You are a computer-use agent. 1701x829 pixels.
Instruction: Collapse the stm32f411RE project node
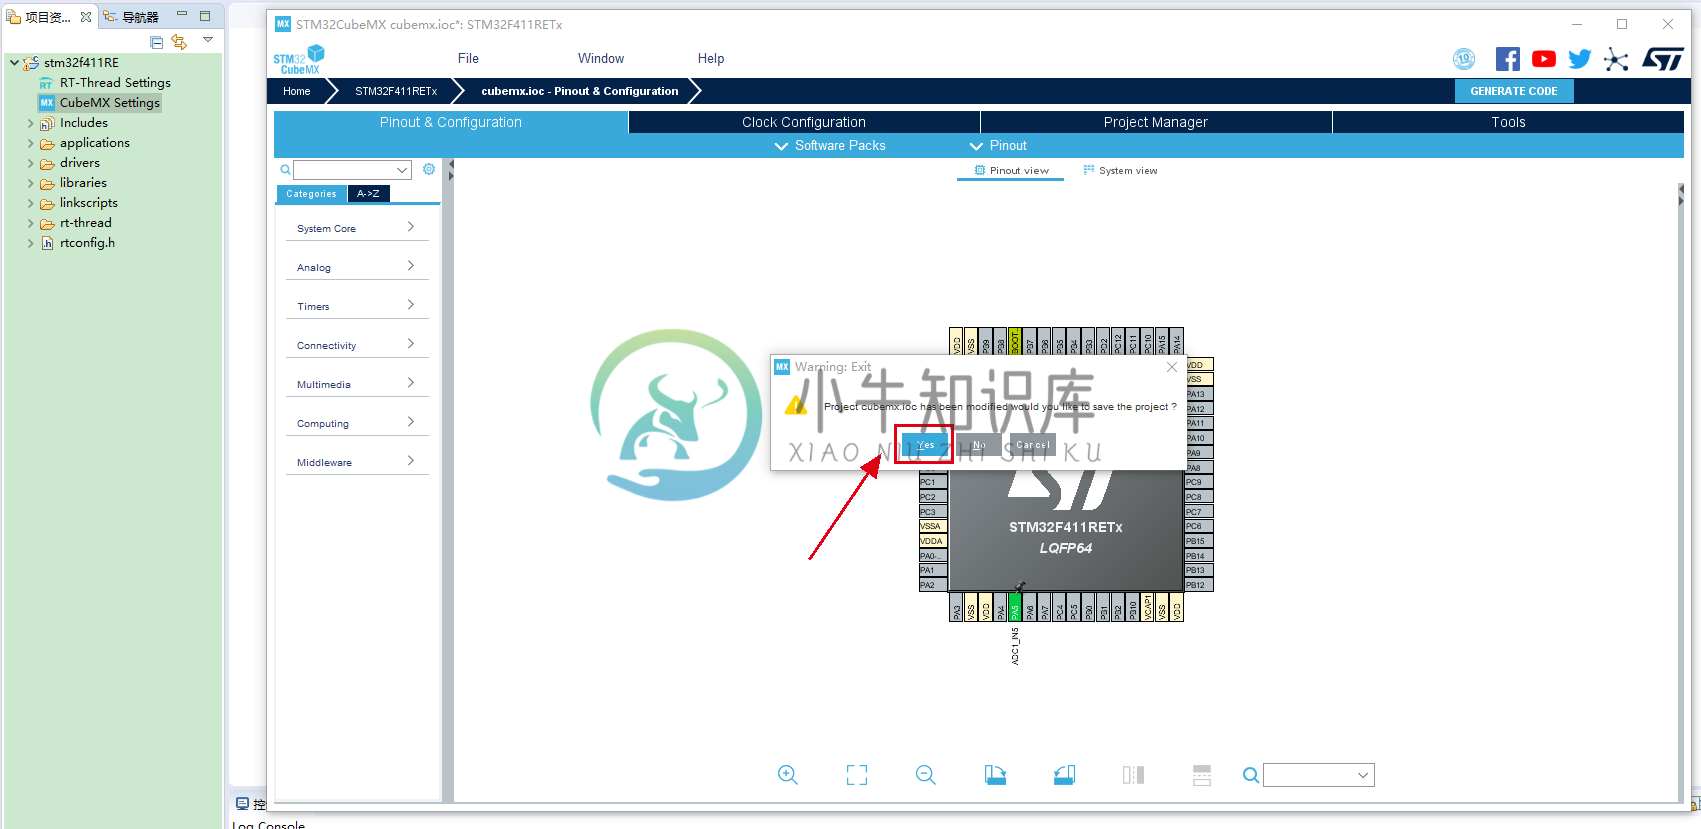pos(14,62)
